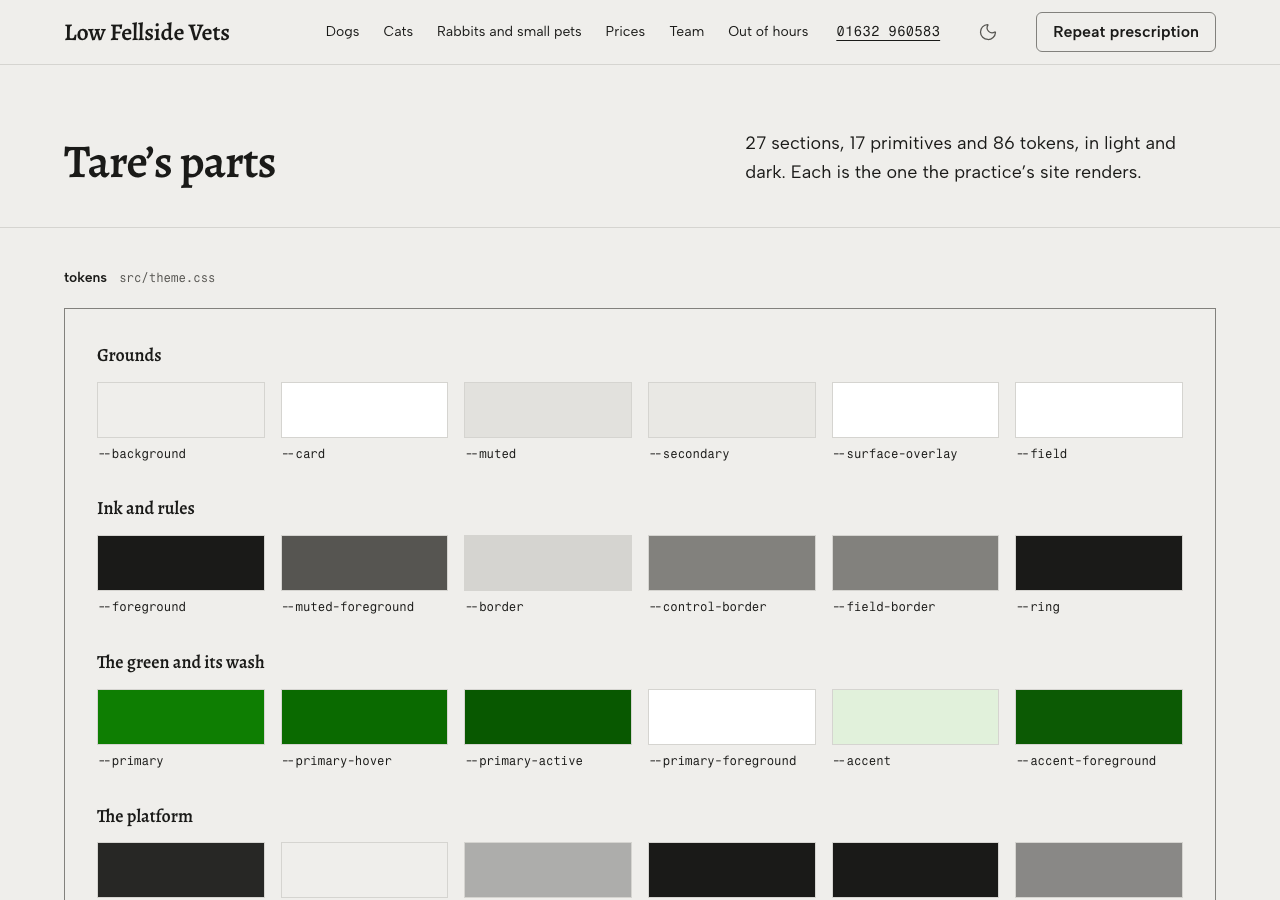Select the --foreground ink swatch
1280x900 pixels.
coord(181,563)
